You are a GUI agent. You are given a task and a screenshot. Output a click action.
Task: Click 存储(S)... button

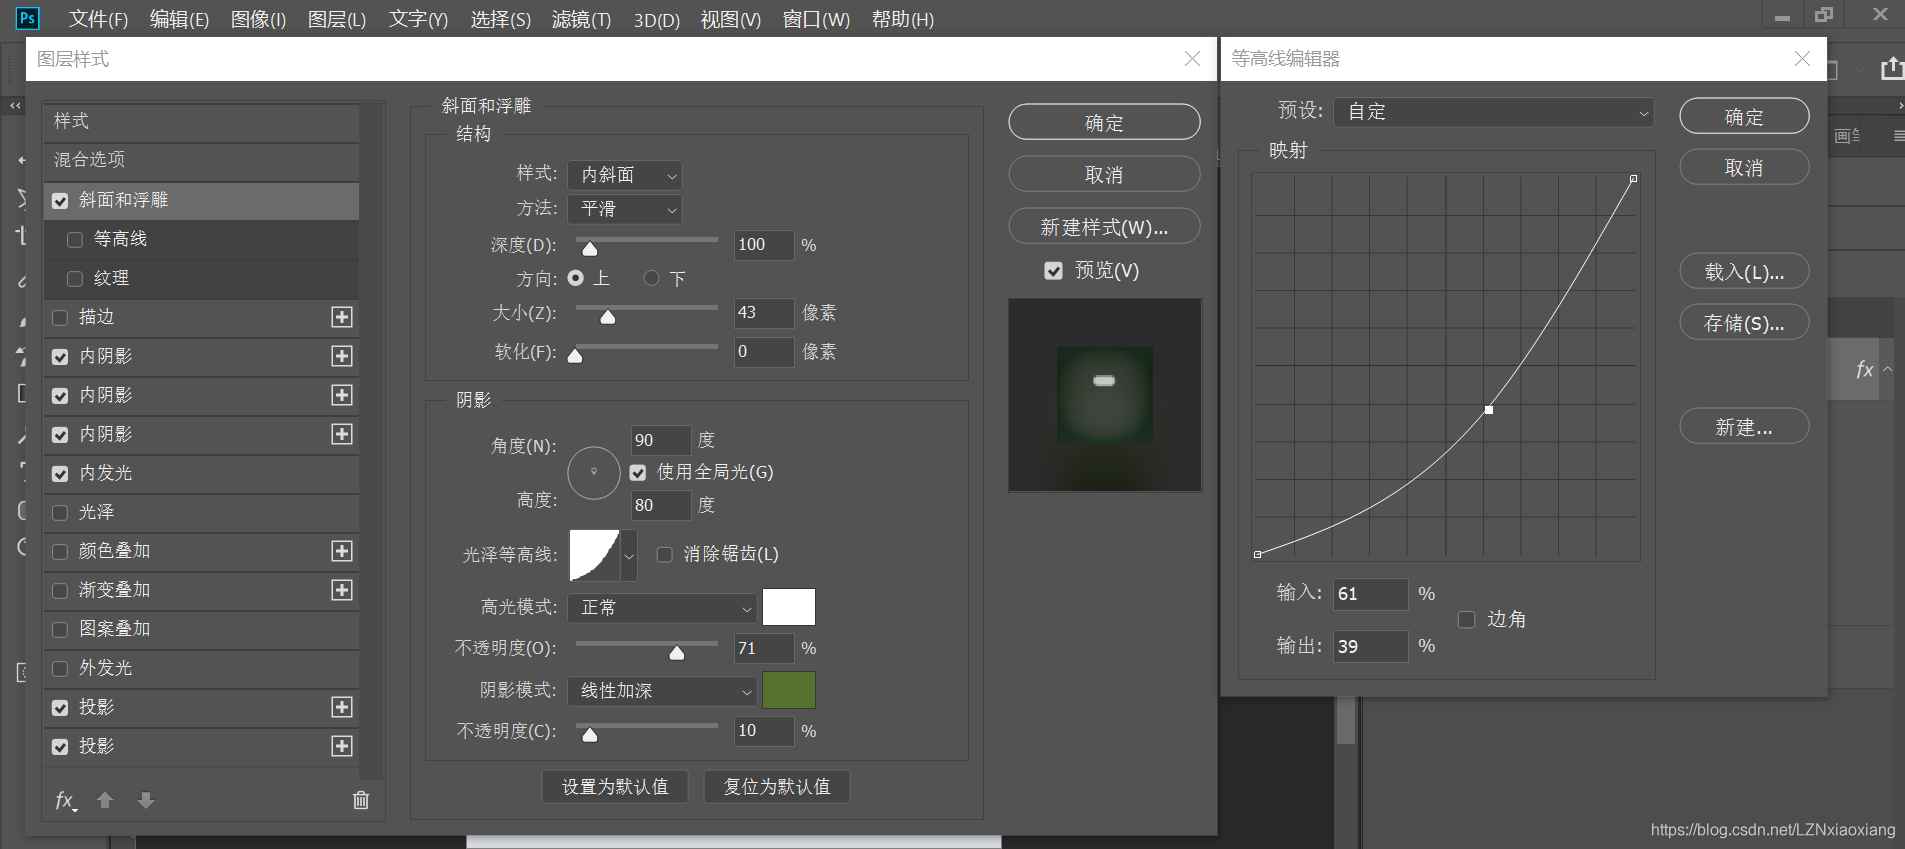(x=1744, y=323)
